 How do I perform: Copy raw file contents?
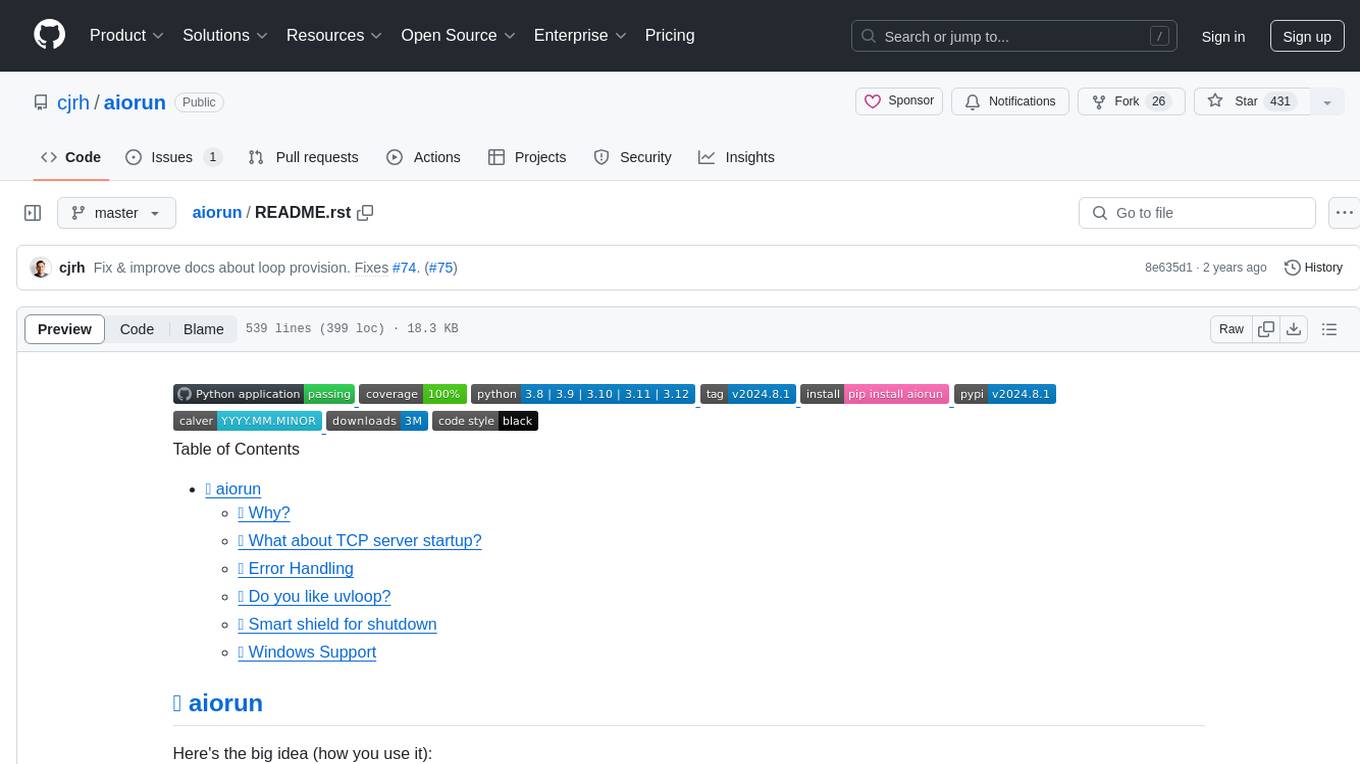pos(1266,329)
